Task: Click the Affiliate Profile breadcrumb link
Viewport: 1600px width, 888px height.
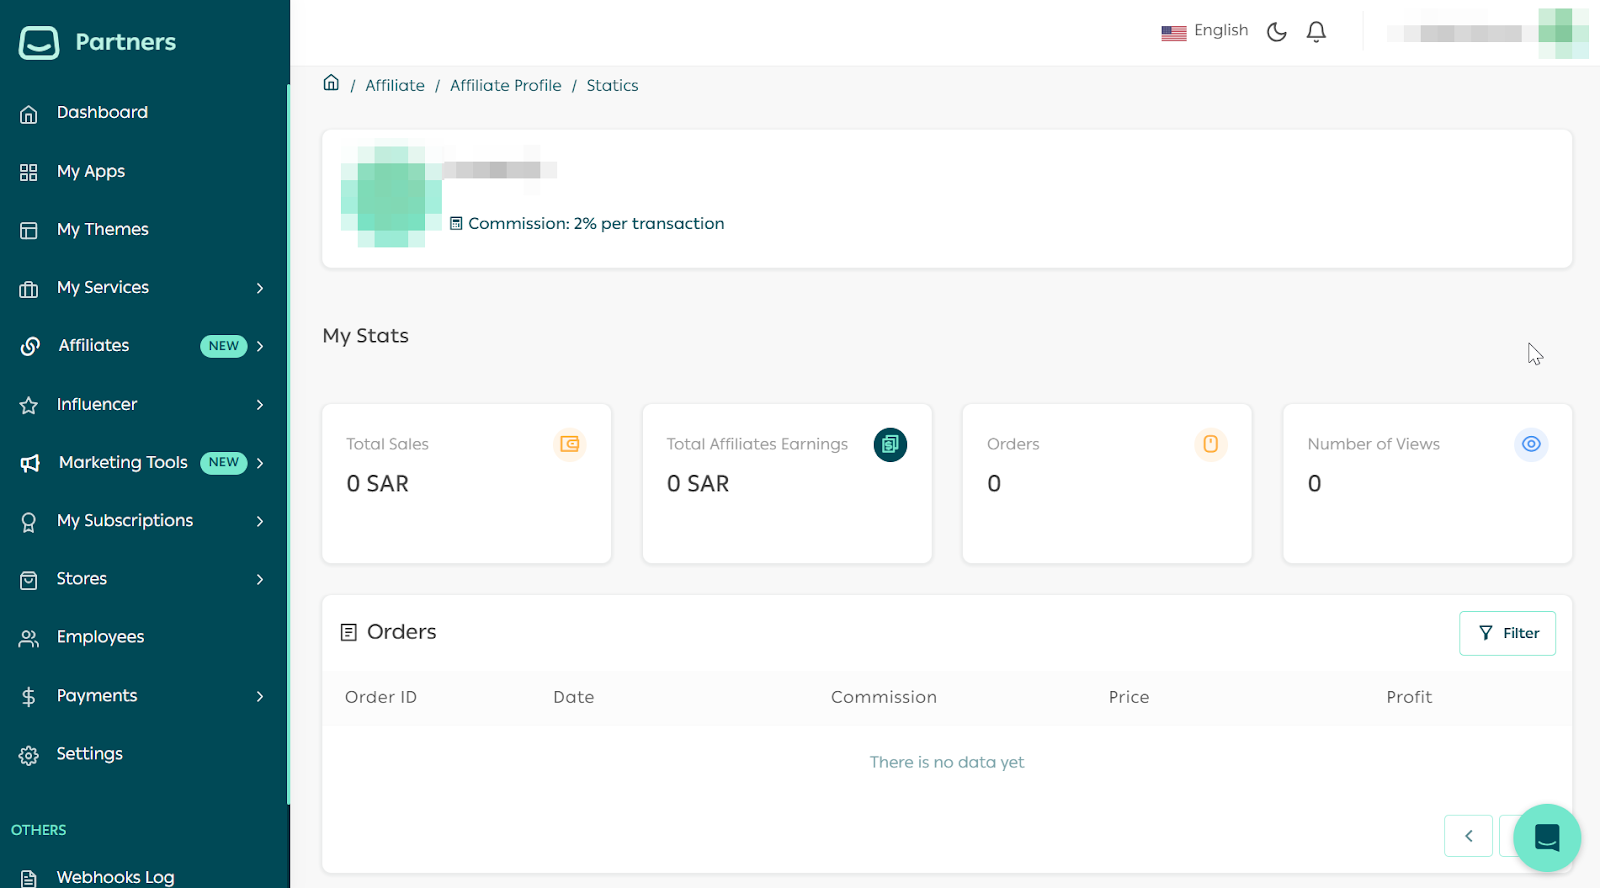Action: click(x=505, y=86)
